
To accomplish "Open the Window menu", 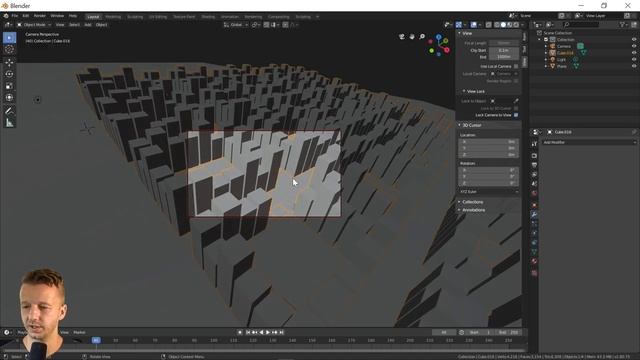I will tap(57, 16).
